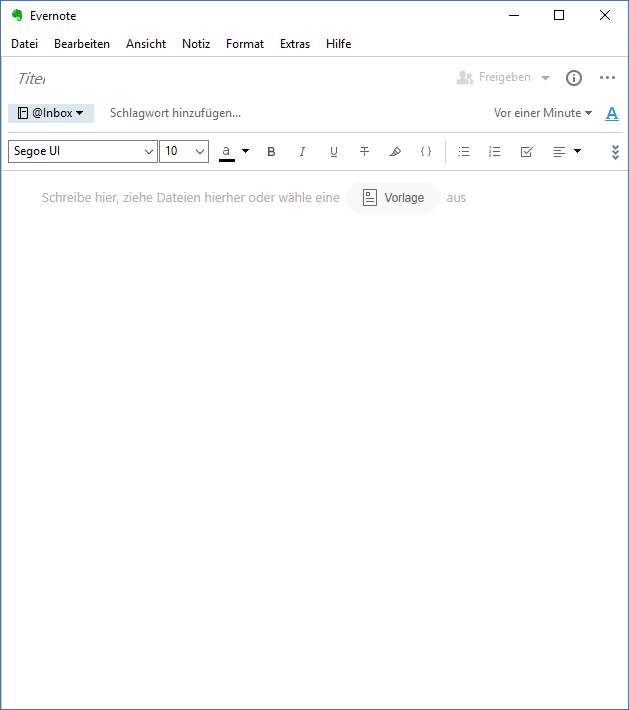Open the Vor einer Minute date dropdown
Image resolution: width=629 pixels, height=710 pixels.
pyautogui.click(x=543, y=113)
